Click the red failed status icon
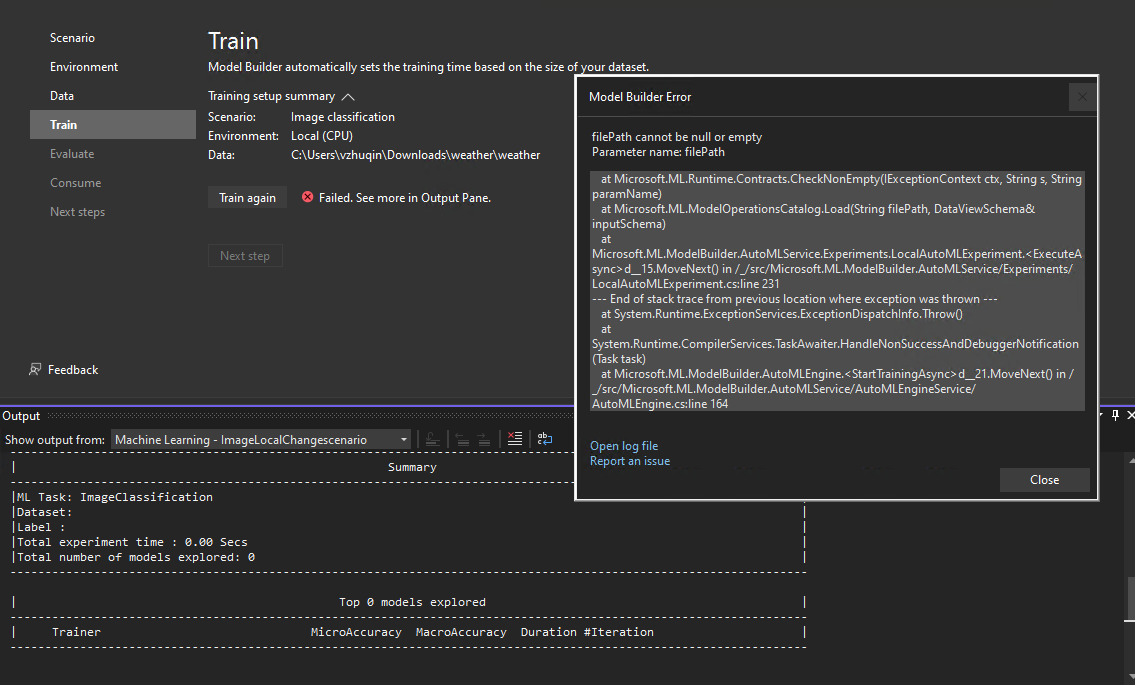The width and height of the screenshot is (1136, 686). [x=308, y=197]
